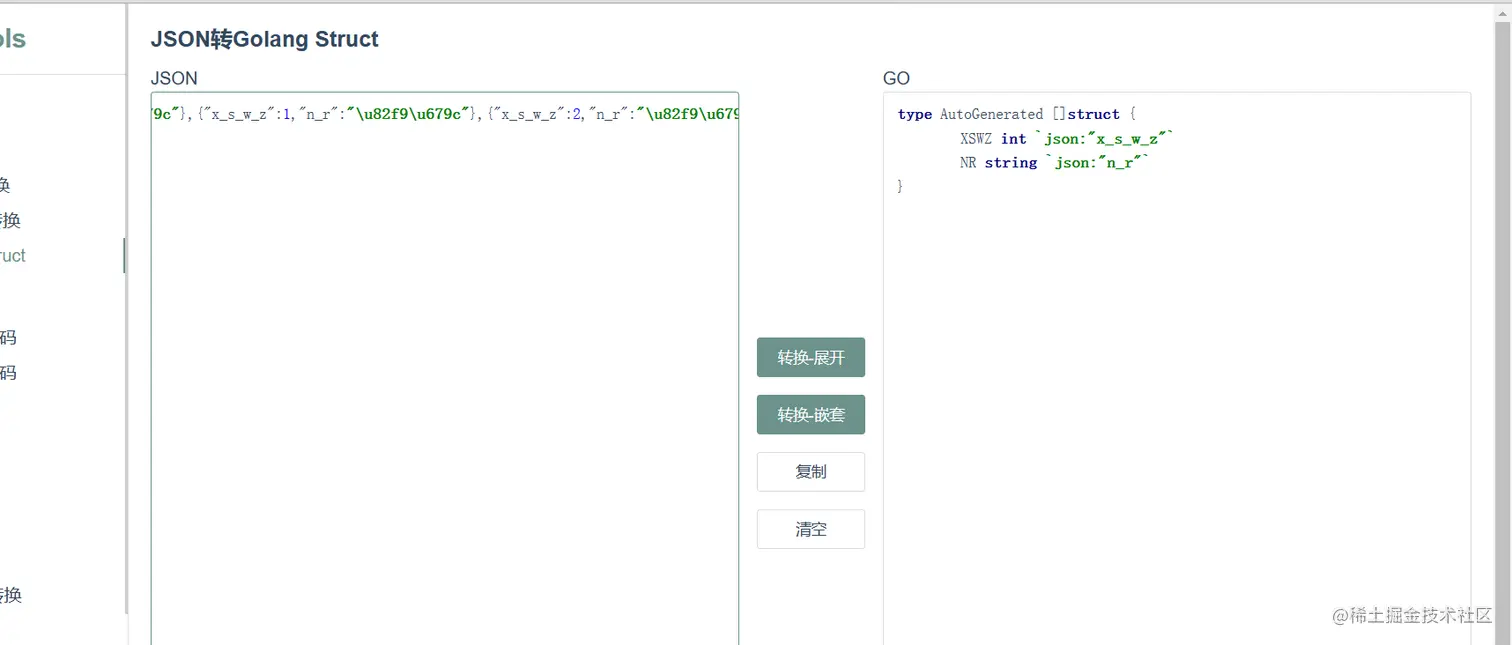
Task: Click the 'XSWZ int' field line
Action: [x=1067, y=139]
